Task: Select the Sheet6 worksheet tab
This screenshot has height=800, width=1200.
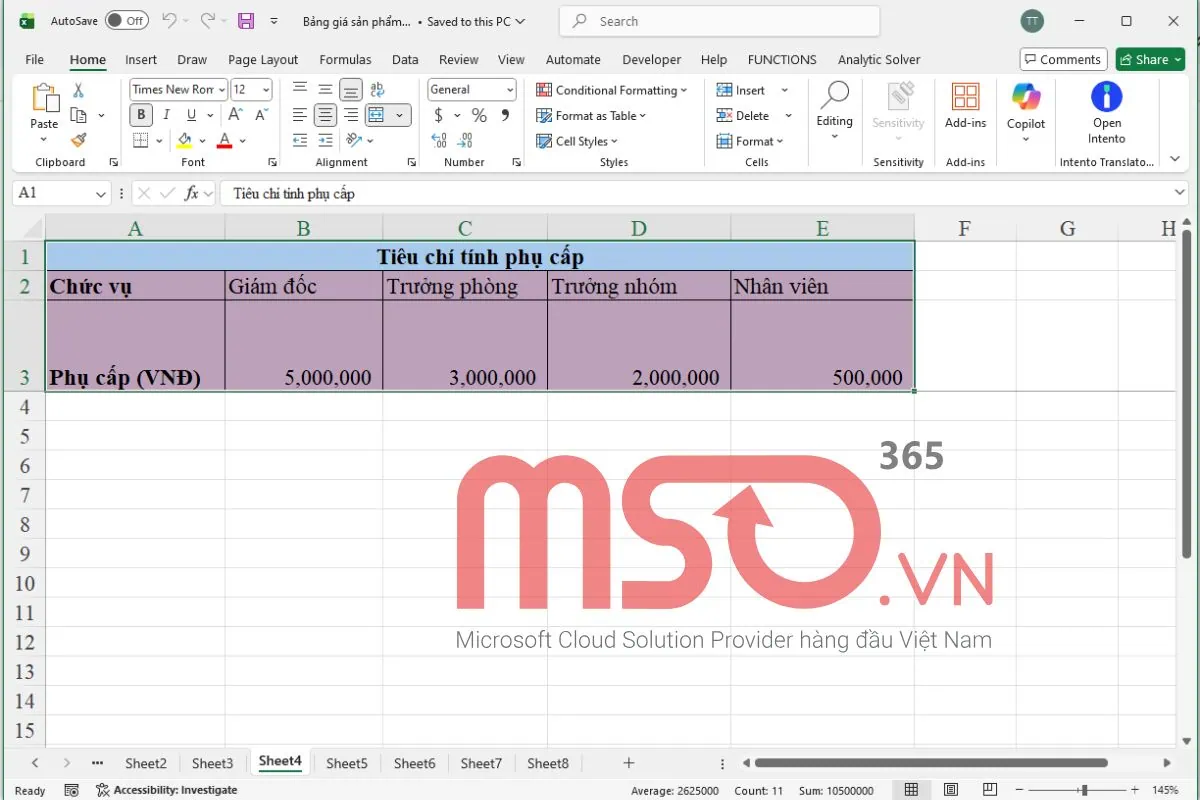Action: pos(414,762)
